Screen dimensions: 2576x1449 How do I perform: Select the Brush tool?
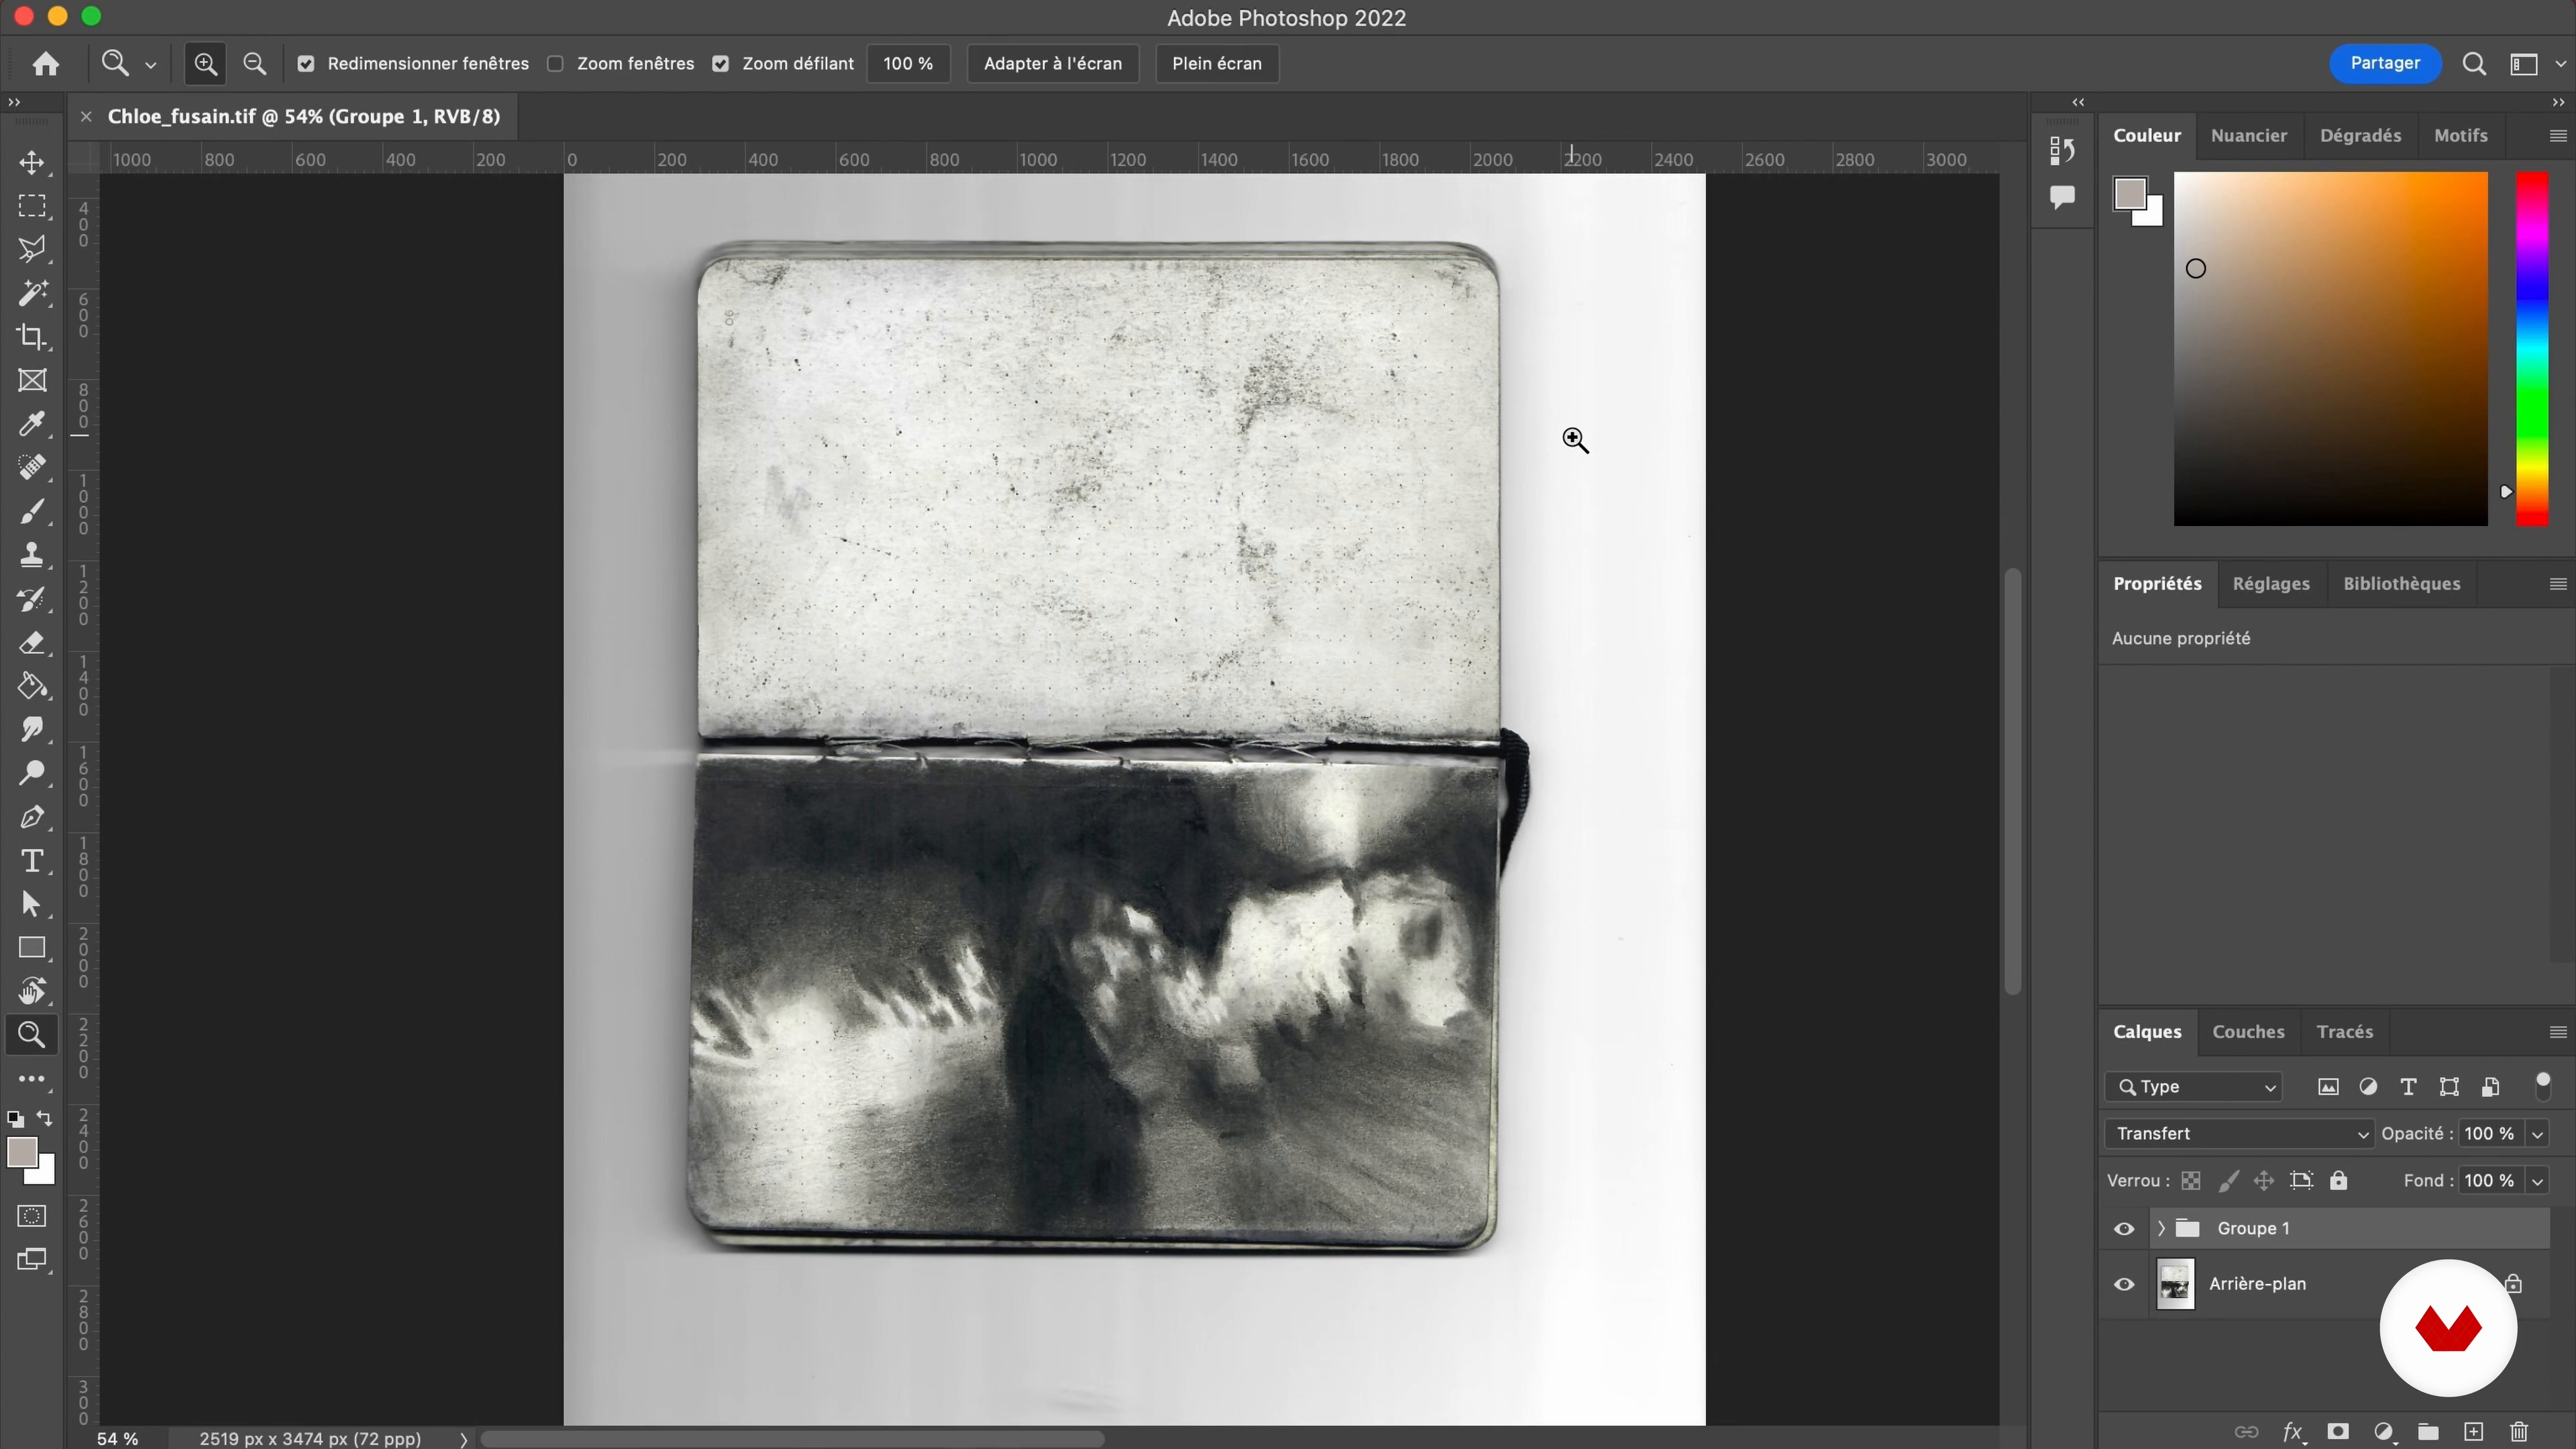tap(32, 512)
